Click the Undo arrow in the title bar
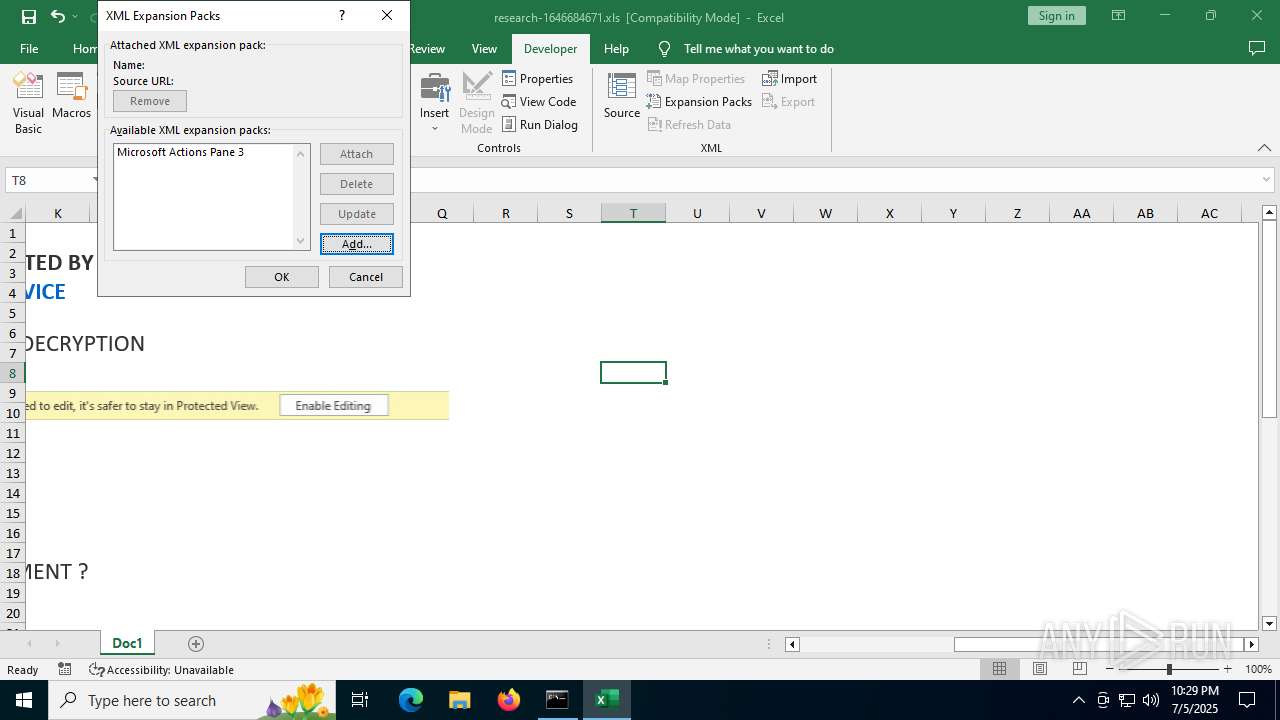Viewport: 1280px width, 720px height. coord(57,17)
